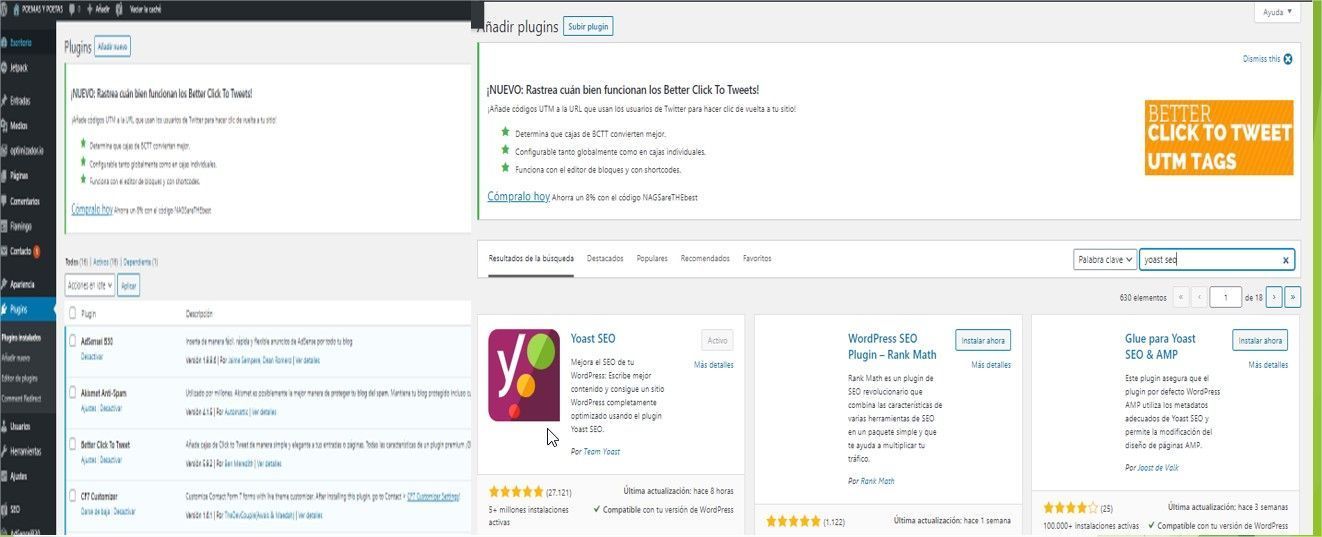1322x537 pixels.
Task: Click the Contacto envelope icon in sidebar
Action: 5,251
